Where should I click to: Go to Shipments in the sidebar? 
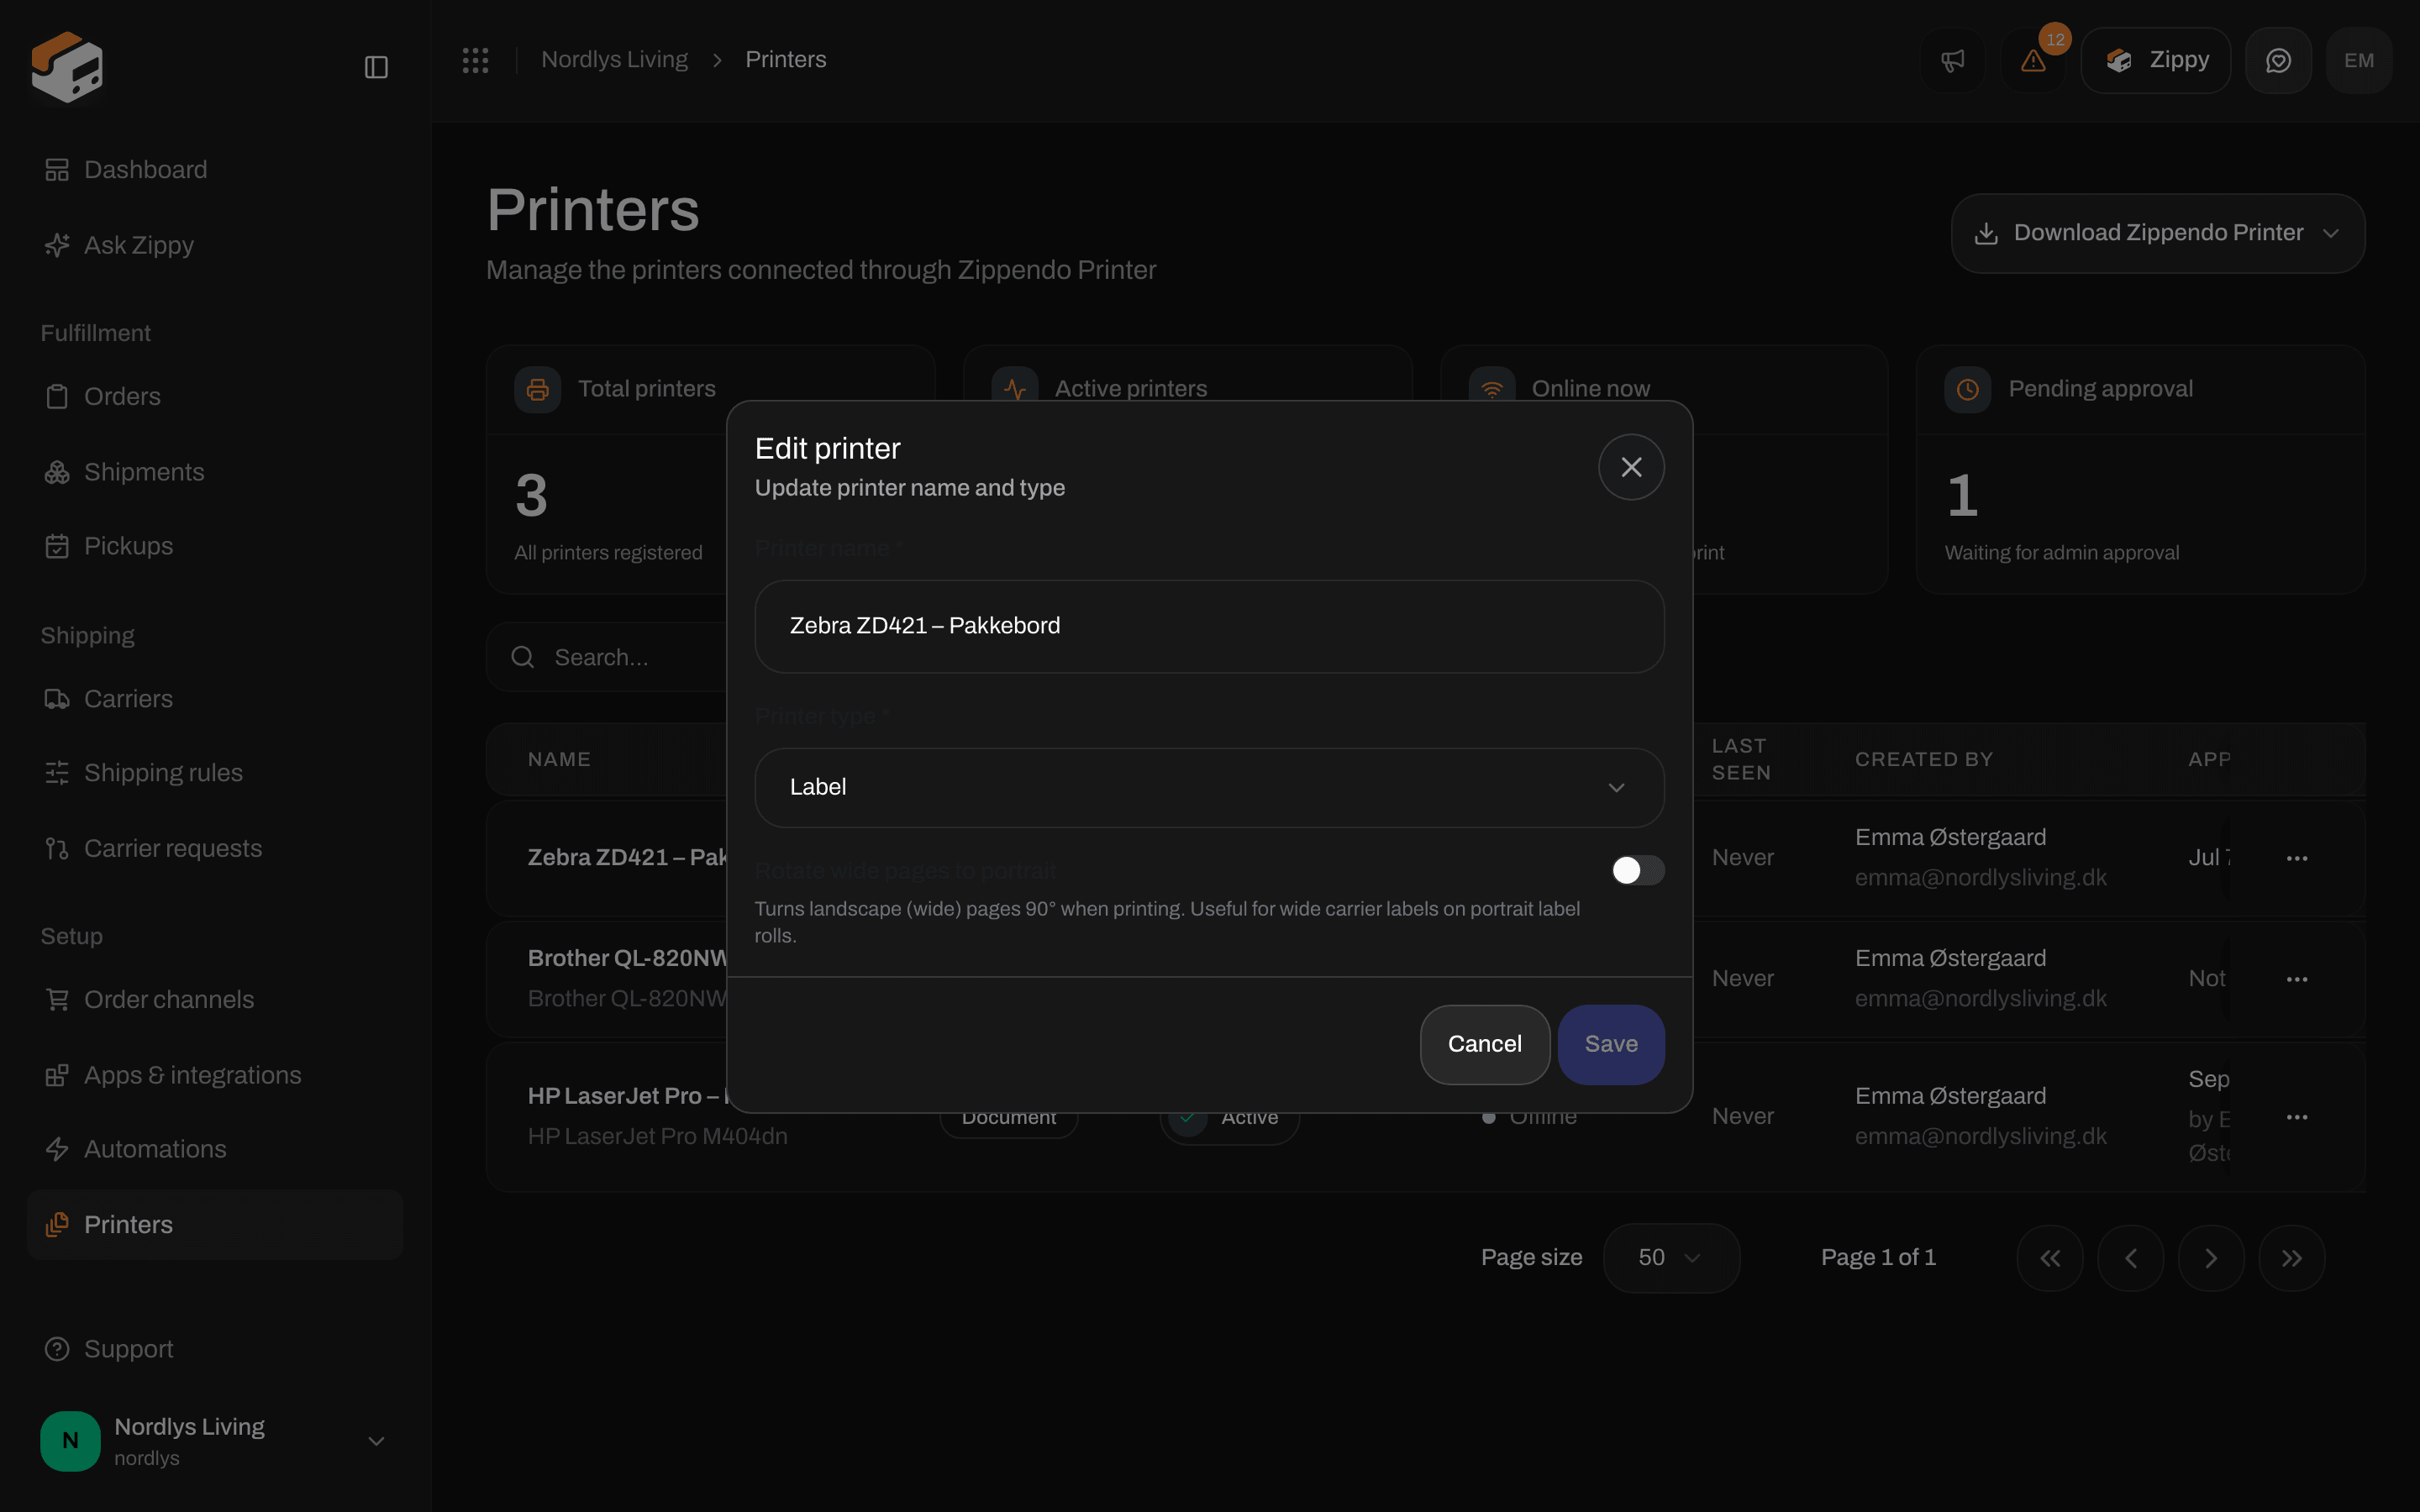(215, 472)
